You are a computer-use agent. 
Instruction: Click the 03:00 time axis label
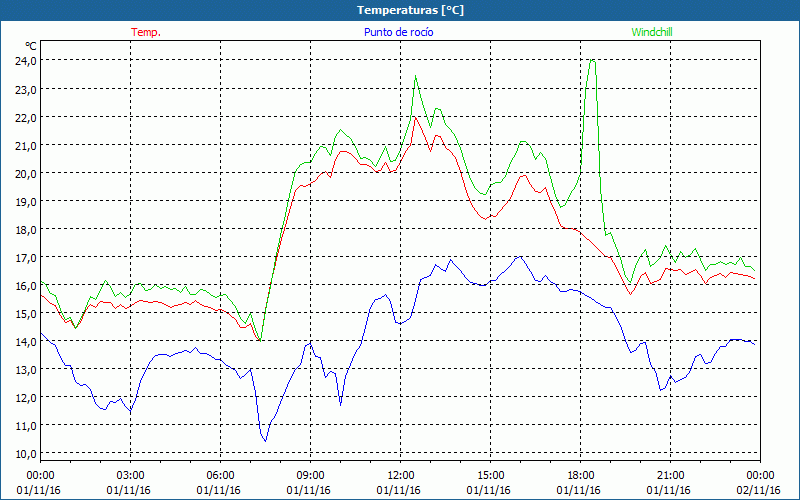pos(131,476)
